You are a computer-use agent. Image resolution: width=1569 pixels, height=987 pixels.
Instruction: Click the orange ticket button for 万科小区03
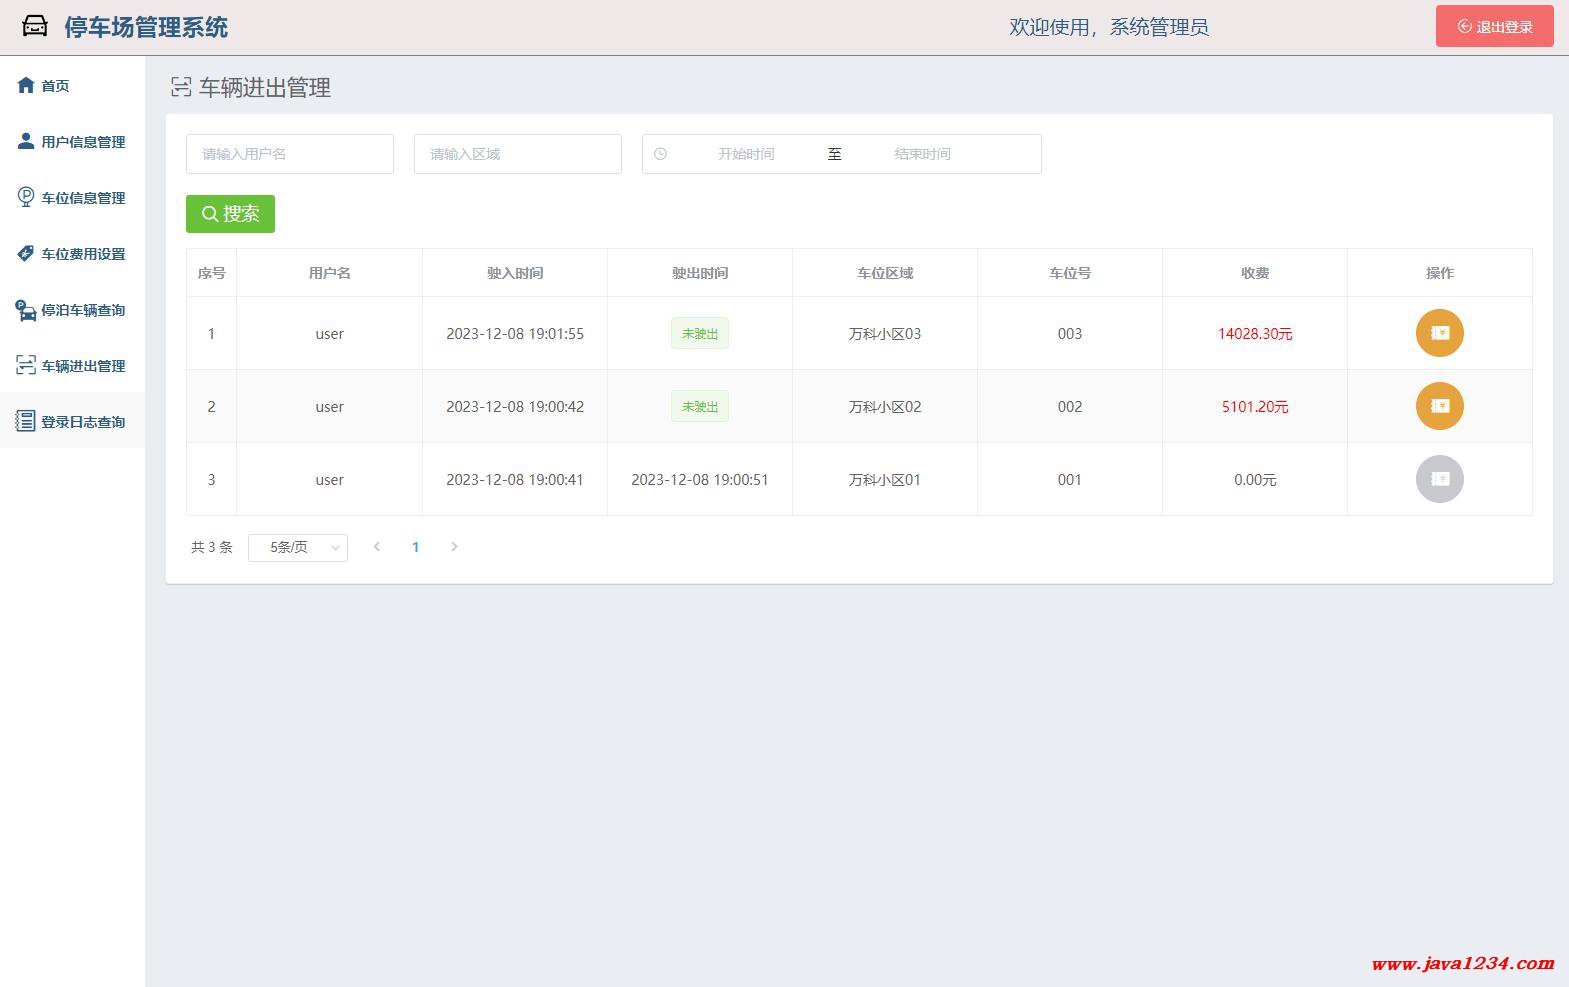tap(1439, 333)
